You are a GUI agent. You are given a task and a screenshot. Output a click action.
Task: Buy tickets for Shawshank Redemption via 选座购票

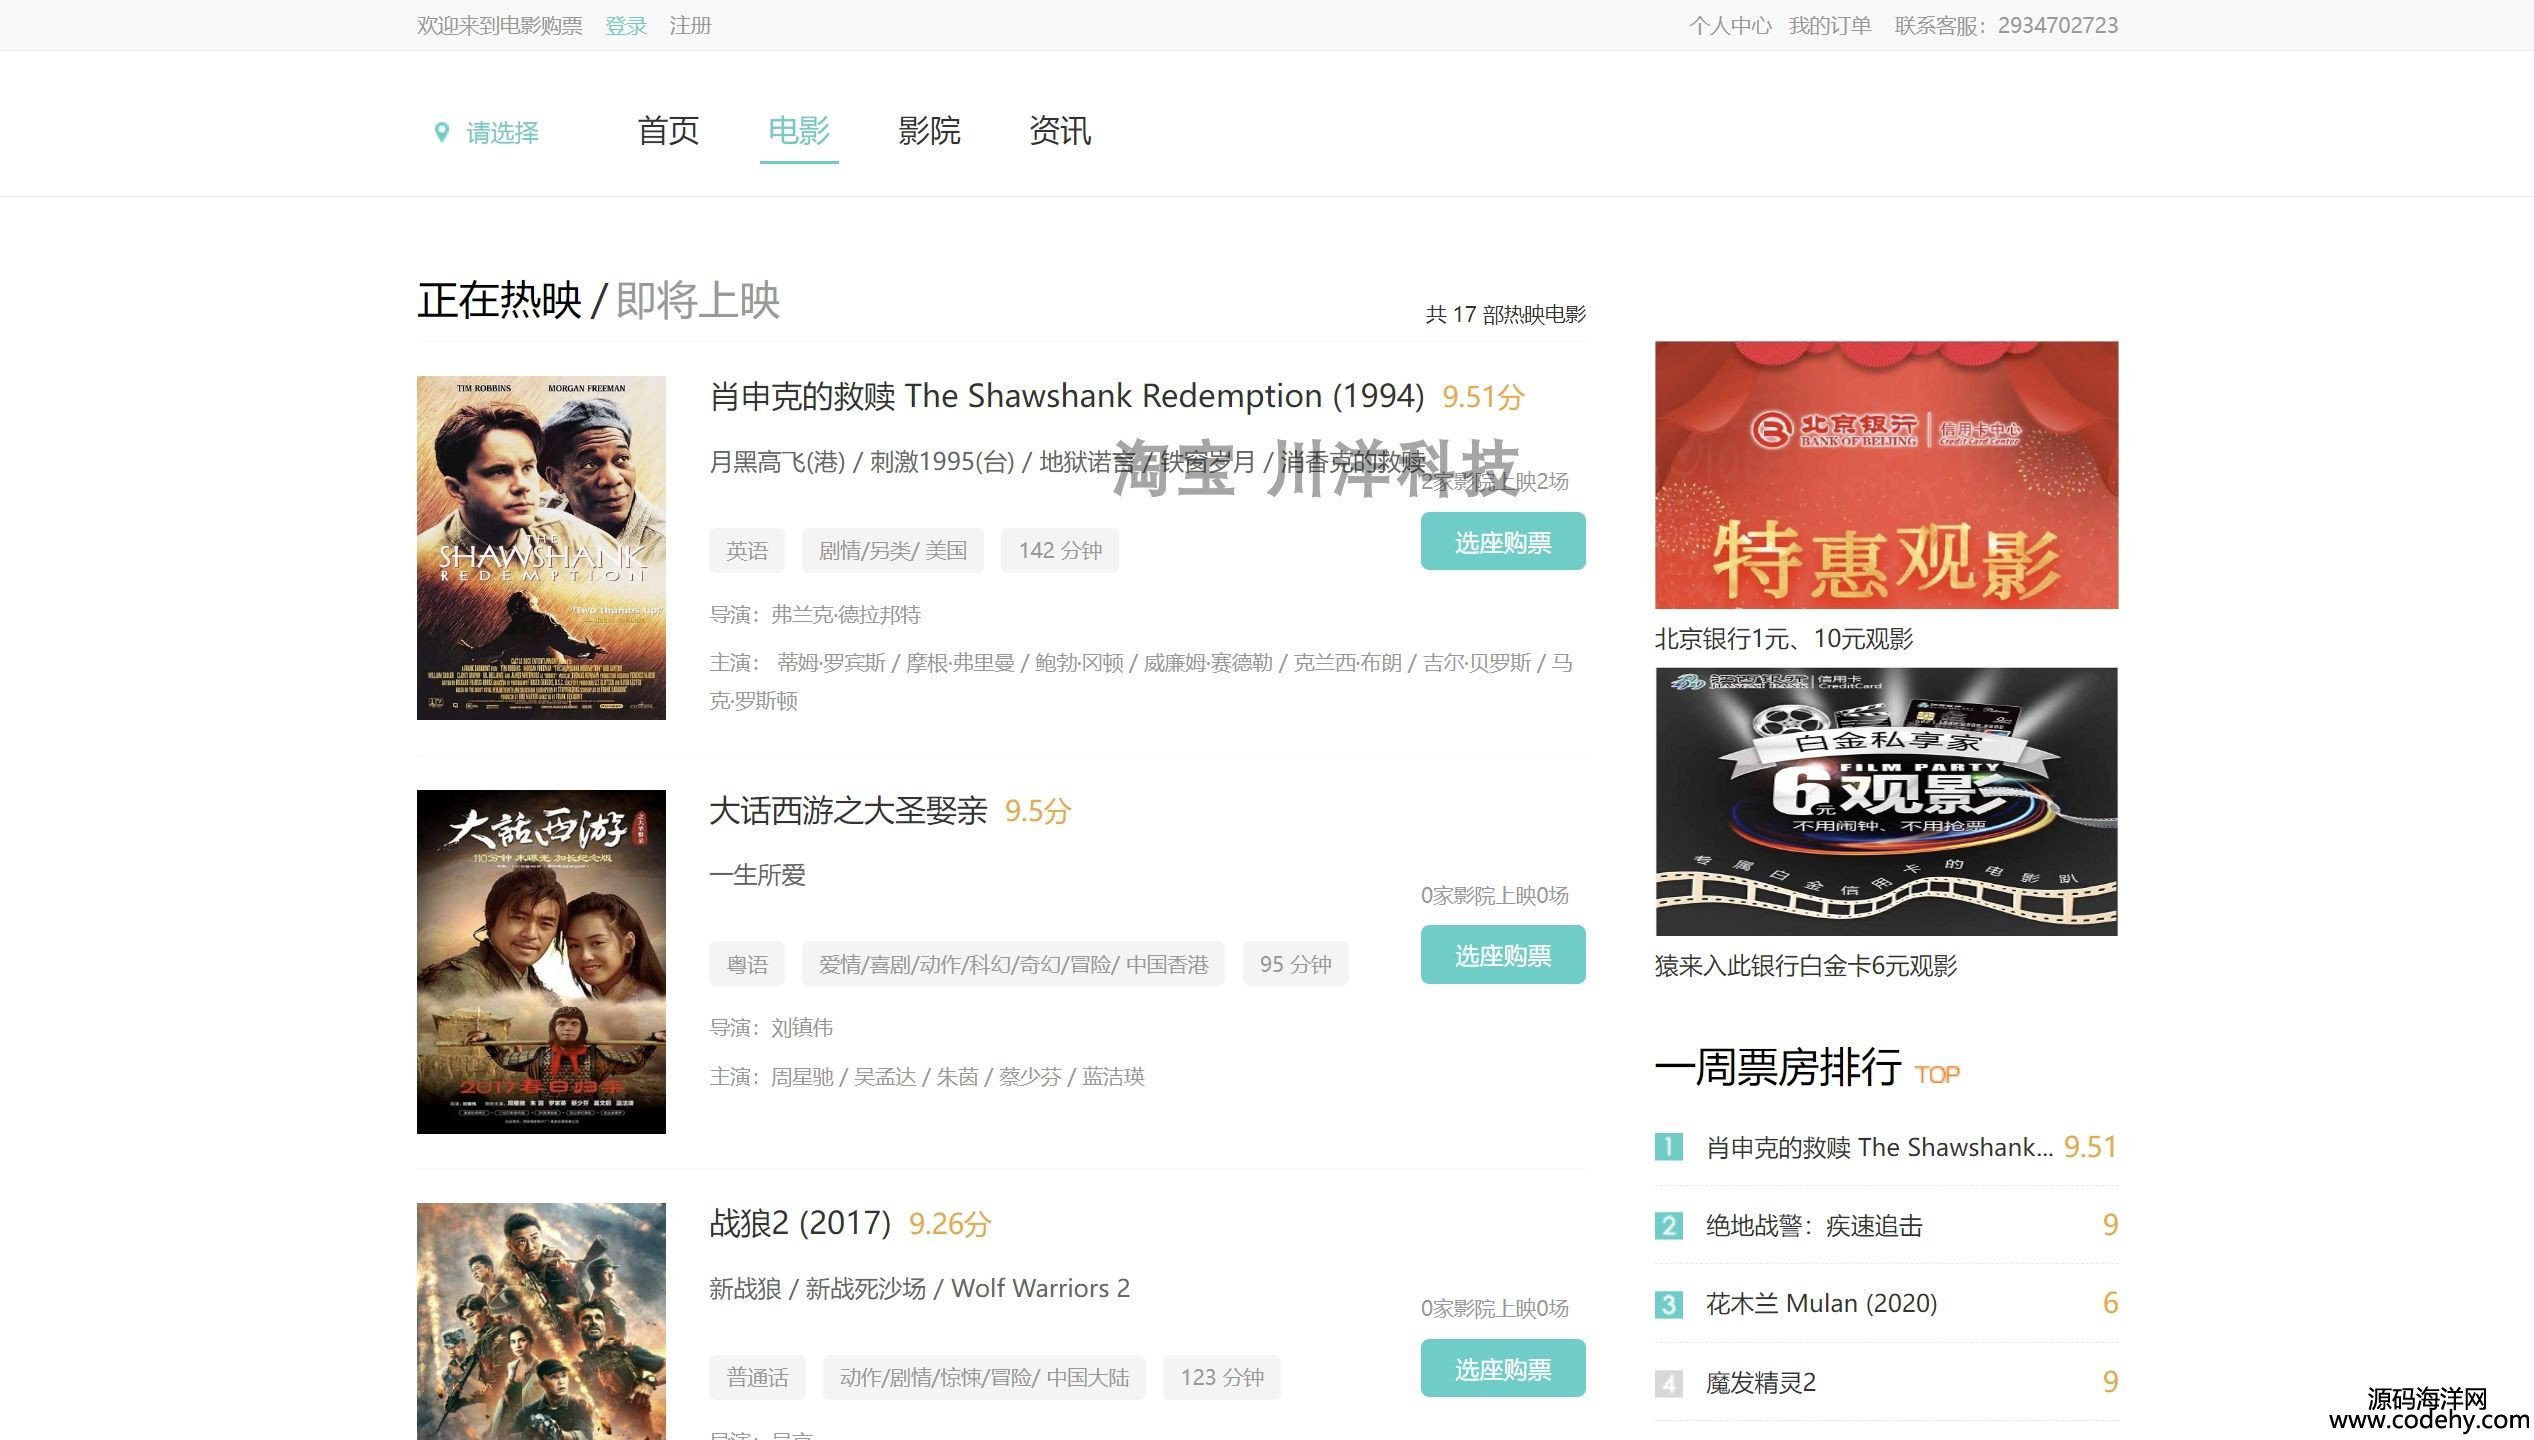pyautogui.click(x=1503, y=541)
